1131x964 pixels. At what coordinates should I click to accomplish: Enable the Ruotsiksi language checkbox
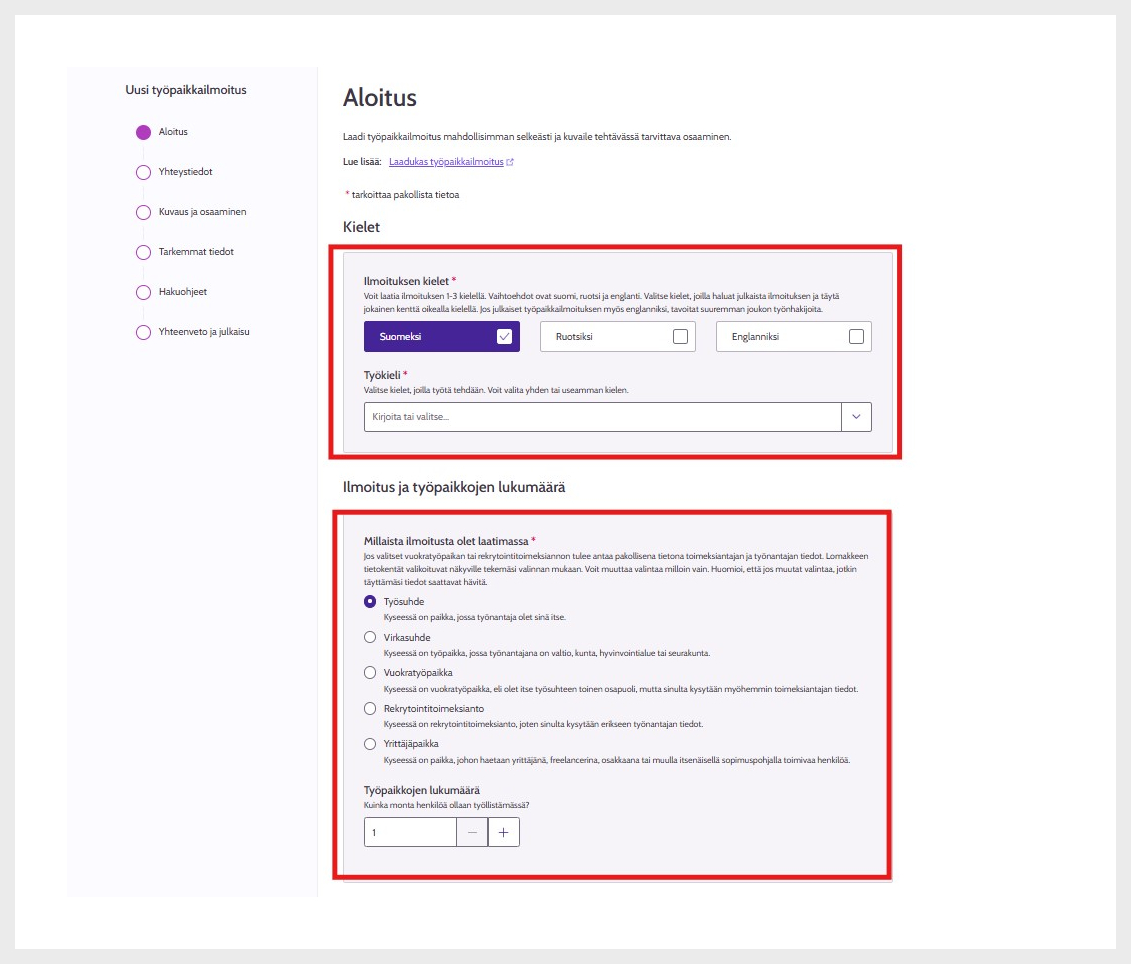point(680,337)
